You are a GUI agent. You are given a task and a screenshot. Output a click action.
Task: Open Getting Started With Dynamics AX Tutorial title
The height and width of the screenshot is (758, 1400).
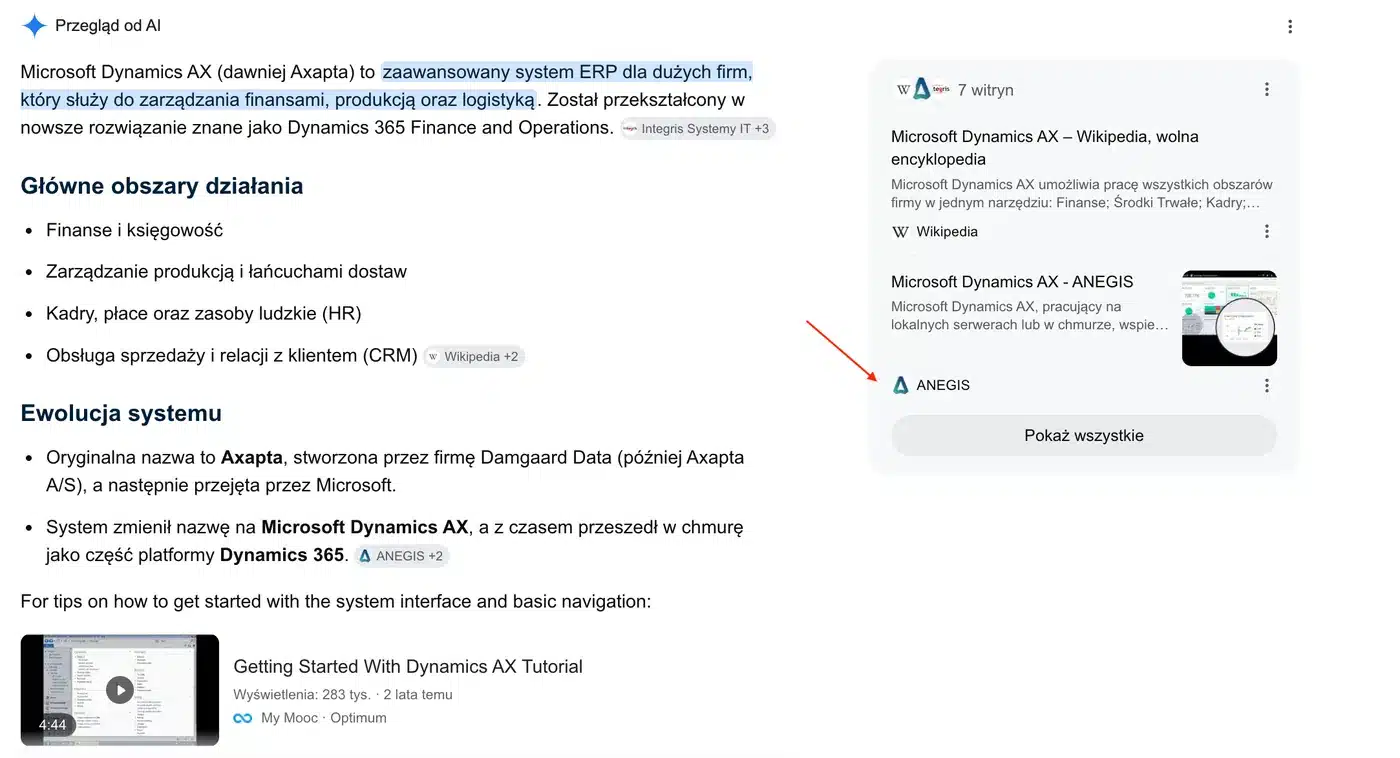408,666
